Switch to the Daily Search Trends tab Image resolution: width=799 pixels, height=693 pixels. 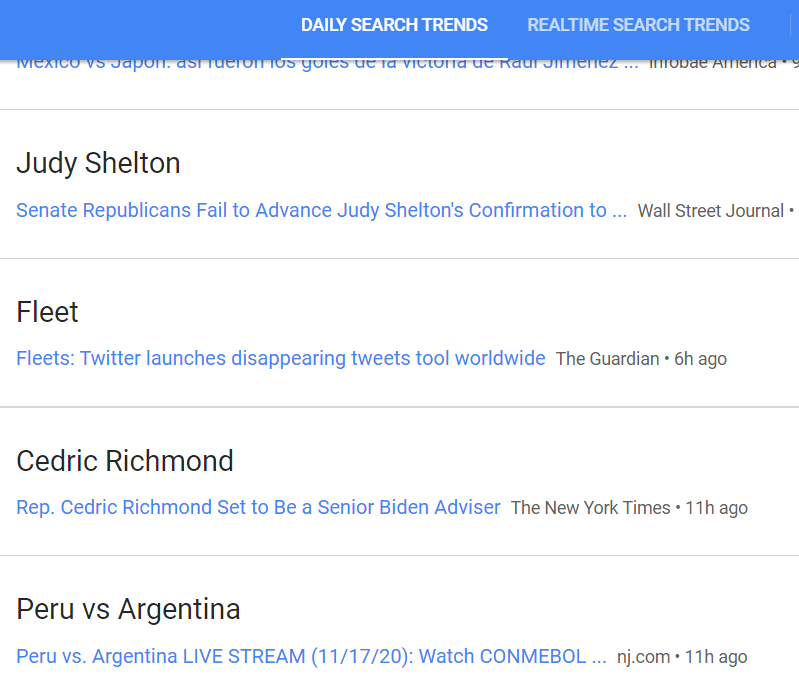click(x=394, y=25)
